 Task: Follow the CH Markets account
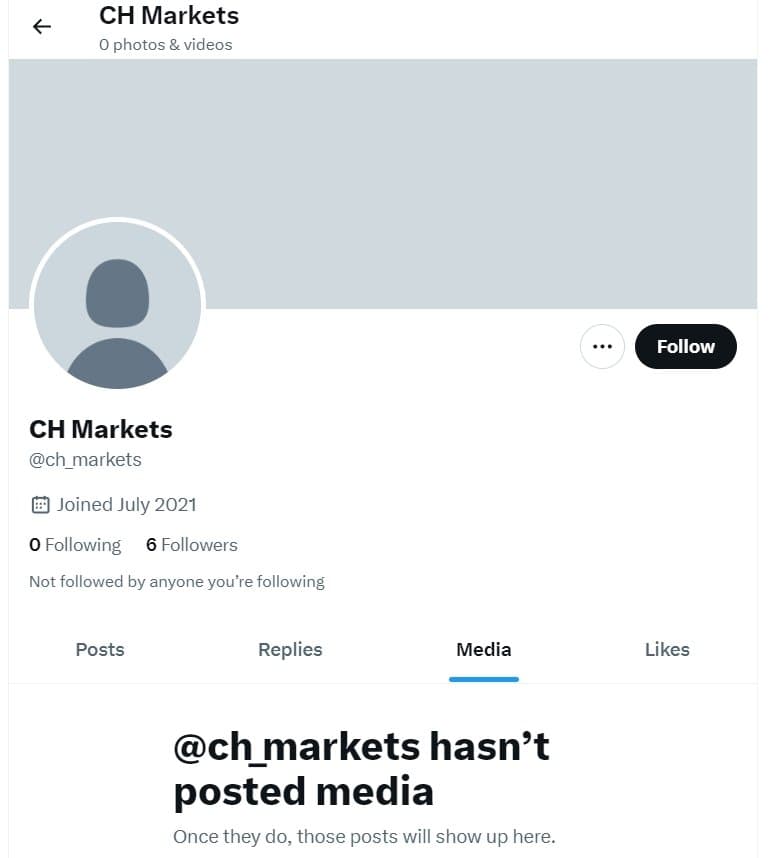[x=685, y=347]
